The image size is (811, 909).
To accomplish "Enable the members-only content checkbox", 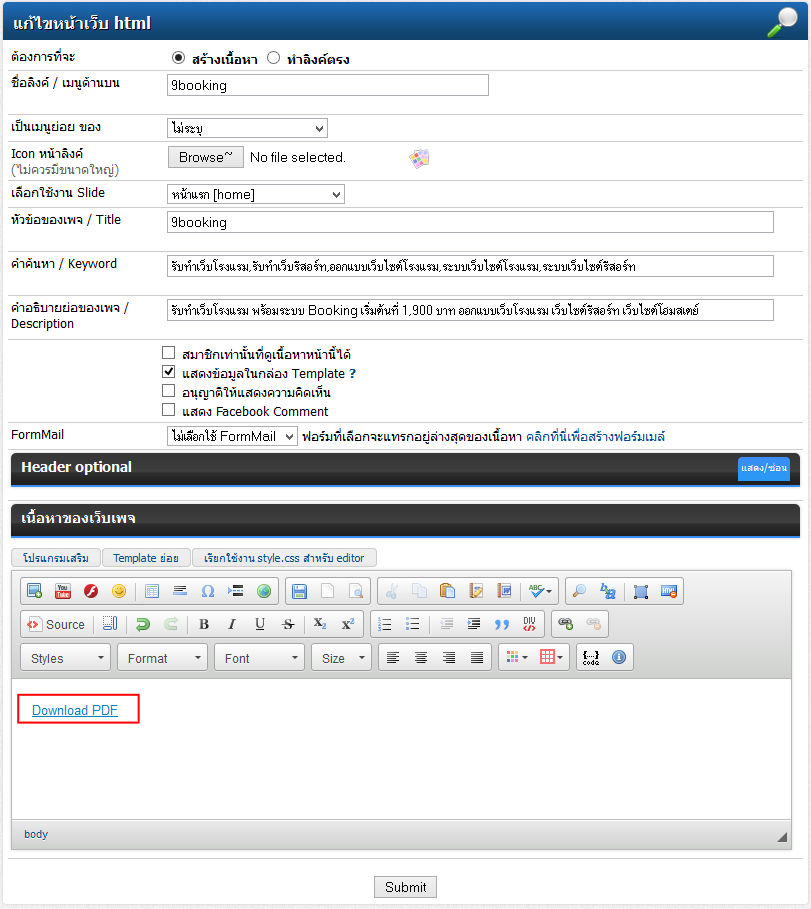I will [x=169, y=353].
